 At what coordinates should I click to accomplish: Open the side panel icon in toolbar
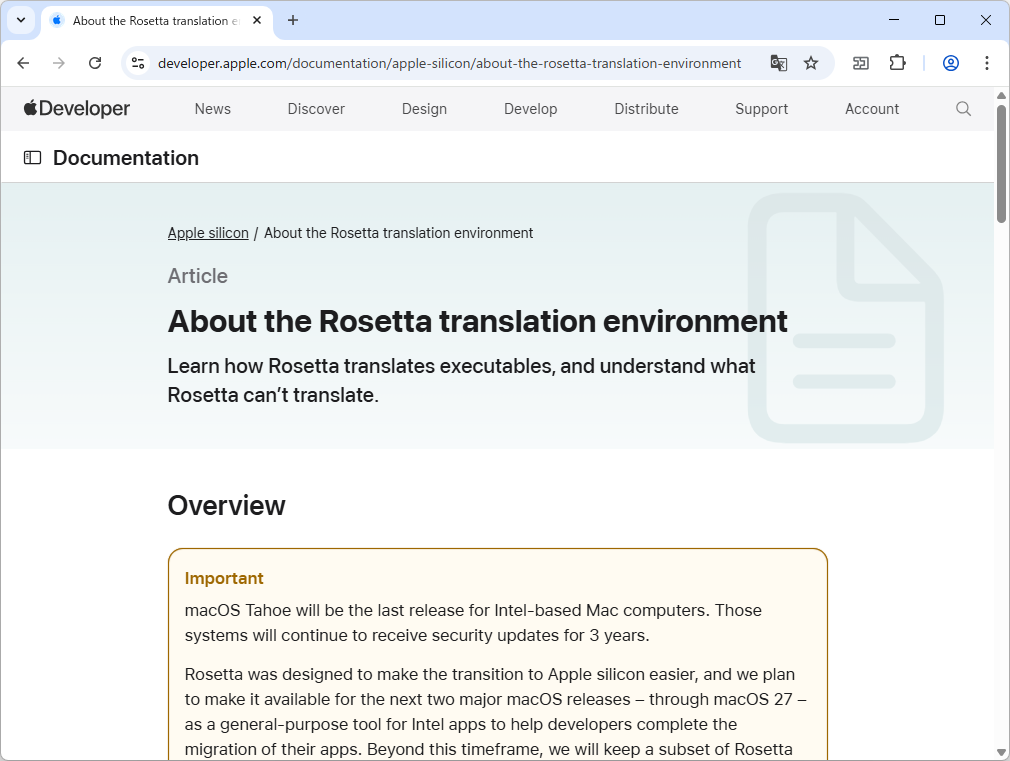tap(861, 63)
